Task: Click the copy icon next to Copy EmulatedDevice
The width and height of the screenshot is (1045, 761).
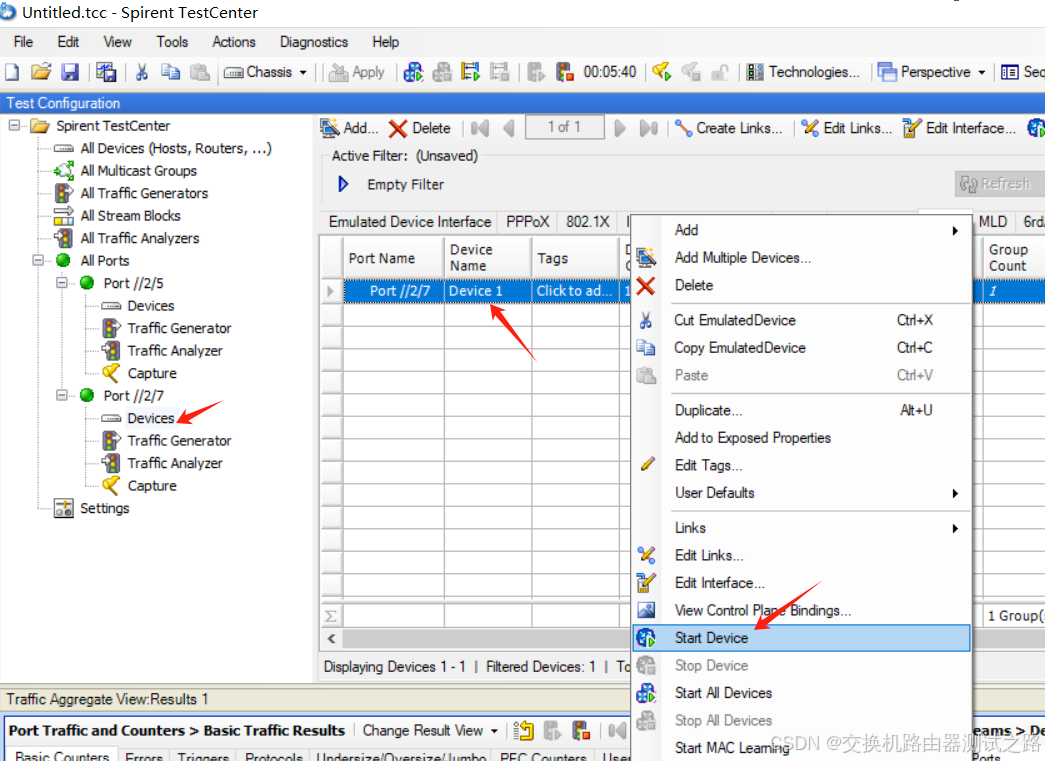Action: (x=645, y=348)
